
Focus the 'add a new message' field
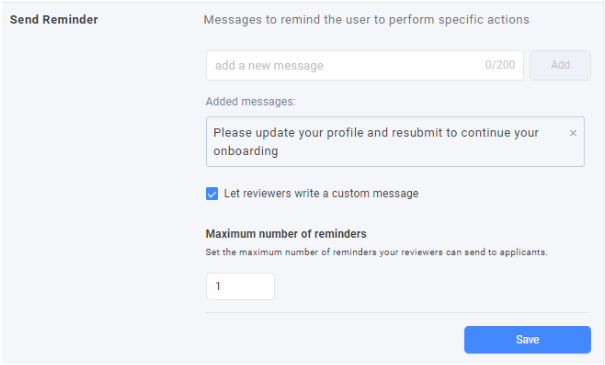click(x=365, y=65)
